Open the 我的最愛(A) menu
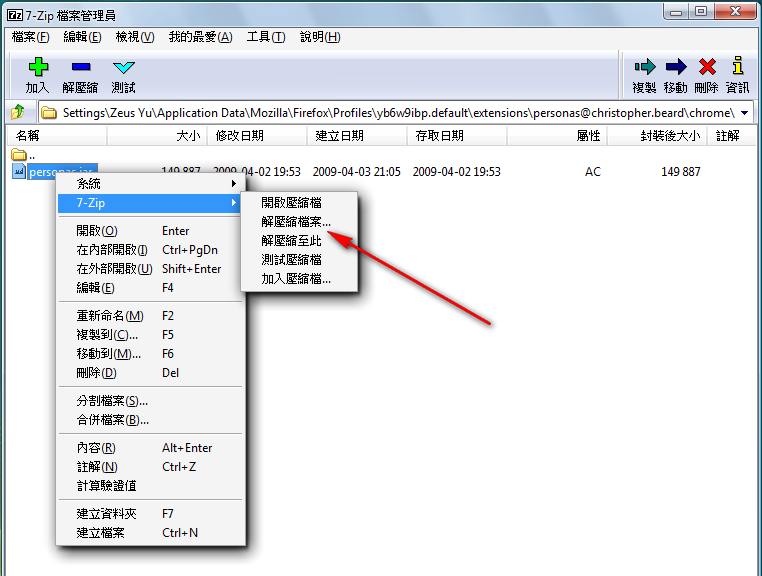 [x=201, y=37]
